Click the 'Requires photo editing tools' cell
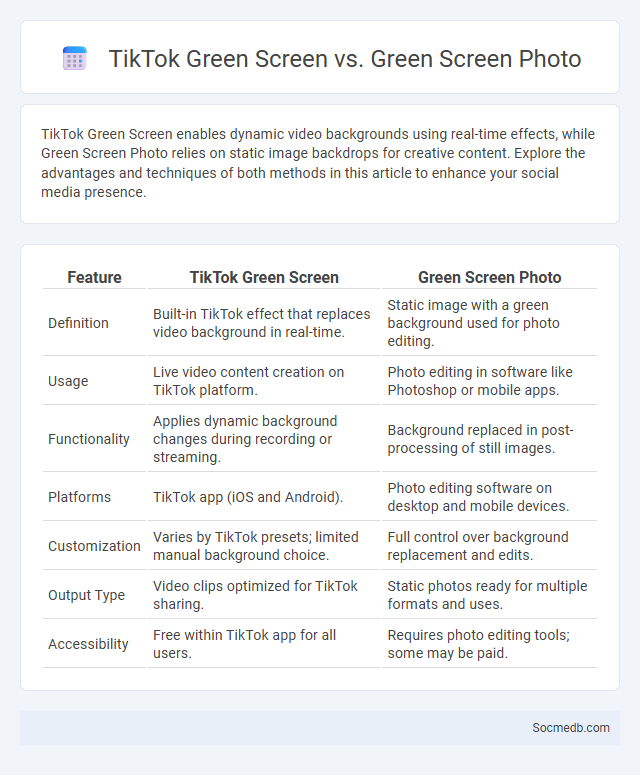Image resolution: width=640 pixels, height=775 pixels. [478, 644]
